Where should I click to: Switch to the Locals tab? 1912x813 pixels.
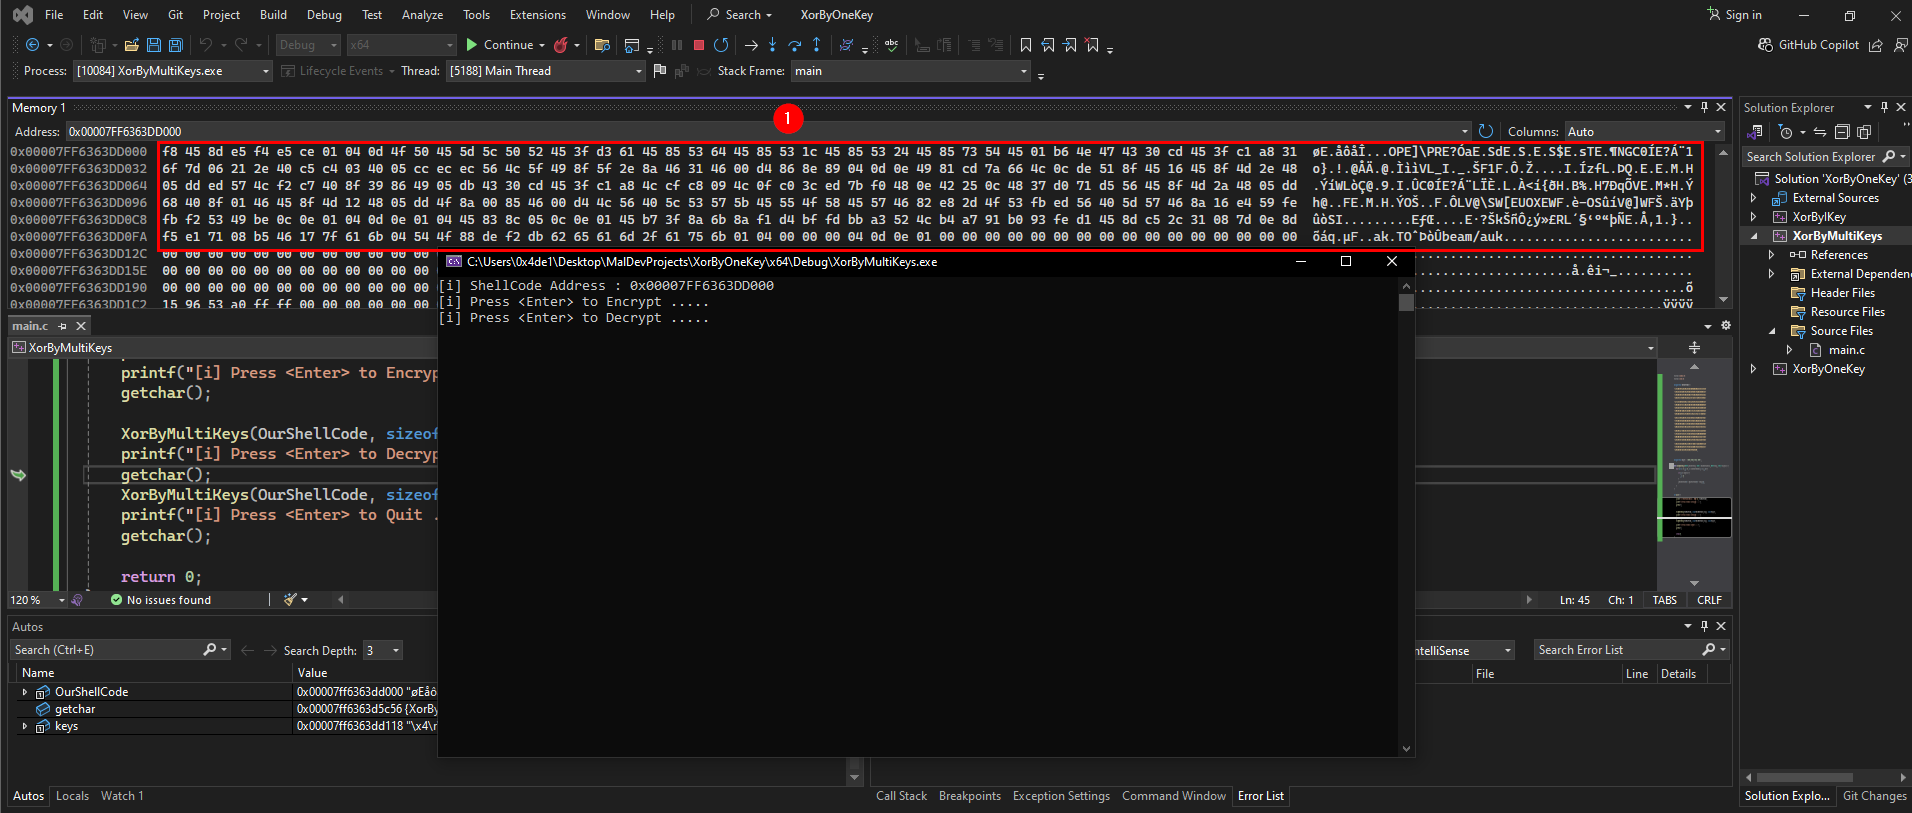pyautogui.click(x=72, y=796)
